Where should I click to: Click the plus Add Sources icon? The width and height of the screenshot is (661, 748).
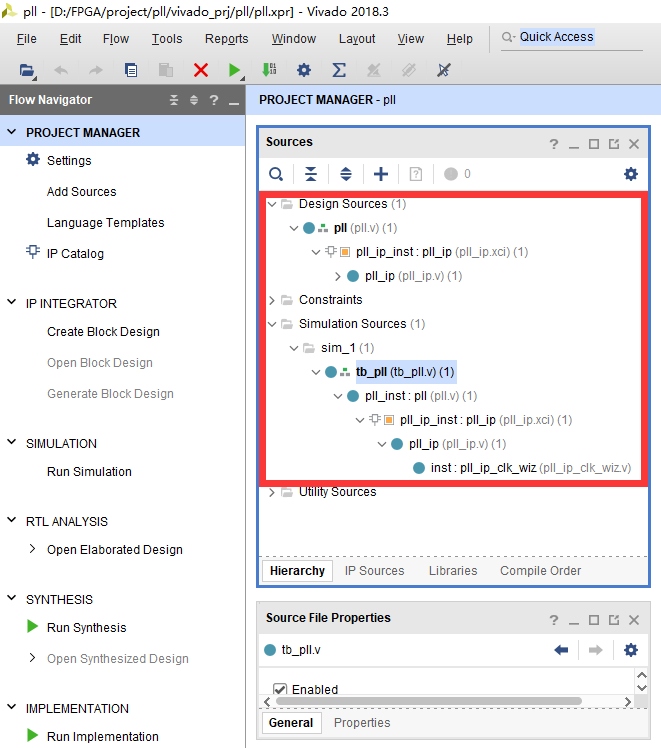381,174
